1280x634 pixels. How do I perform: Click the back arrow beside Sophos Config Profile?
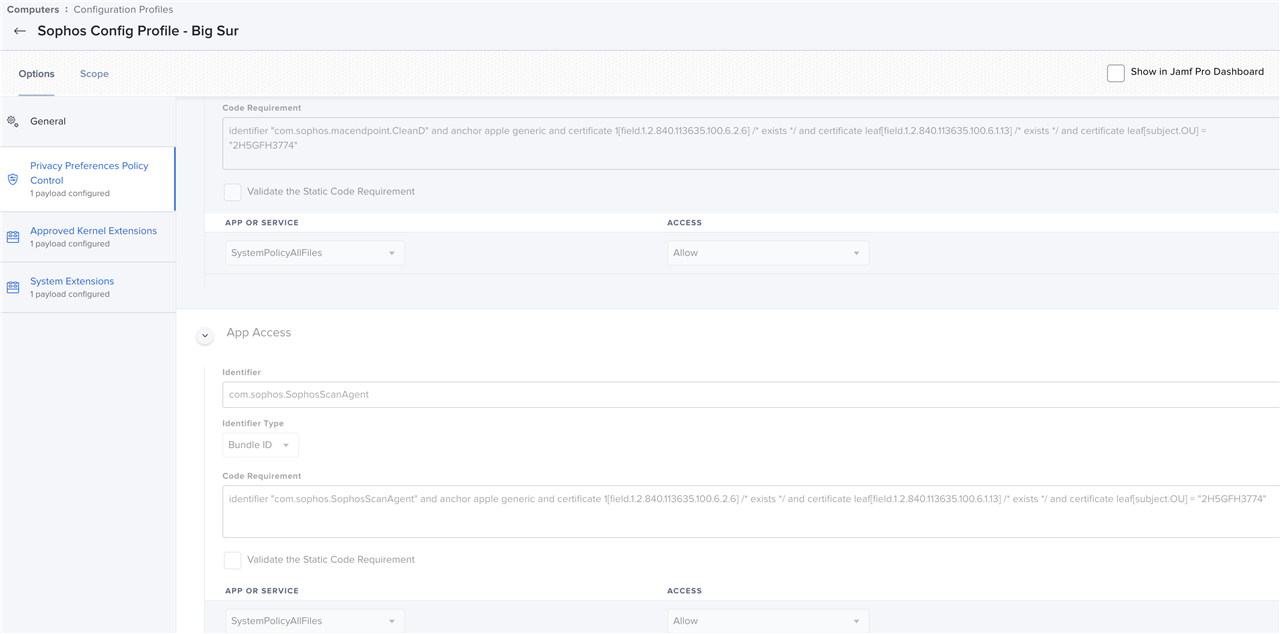(20, 31)
